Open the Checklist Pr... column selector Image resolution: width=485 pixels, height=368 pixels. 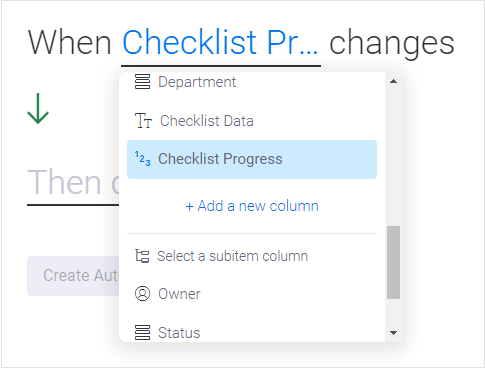pyautogui.click(x=220, y=43)
